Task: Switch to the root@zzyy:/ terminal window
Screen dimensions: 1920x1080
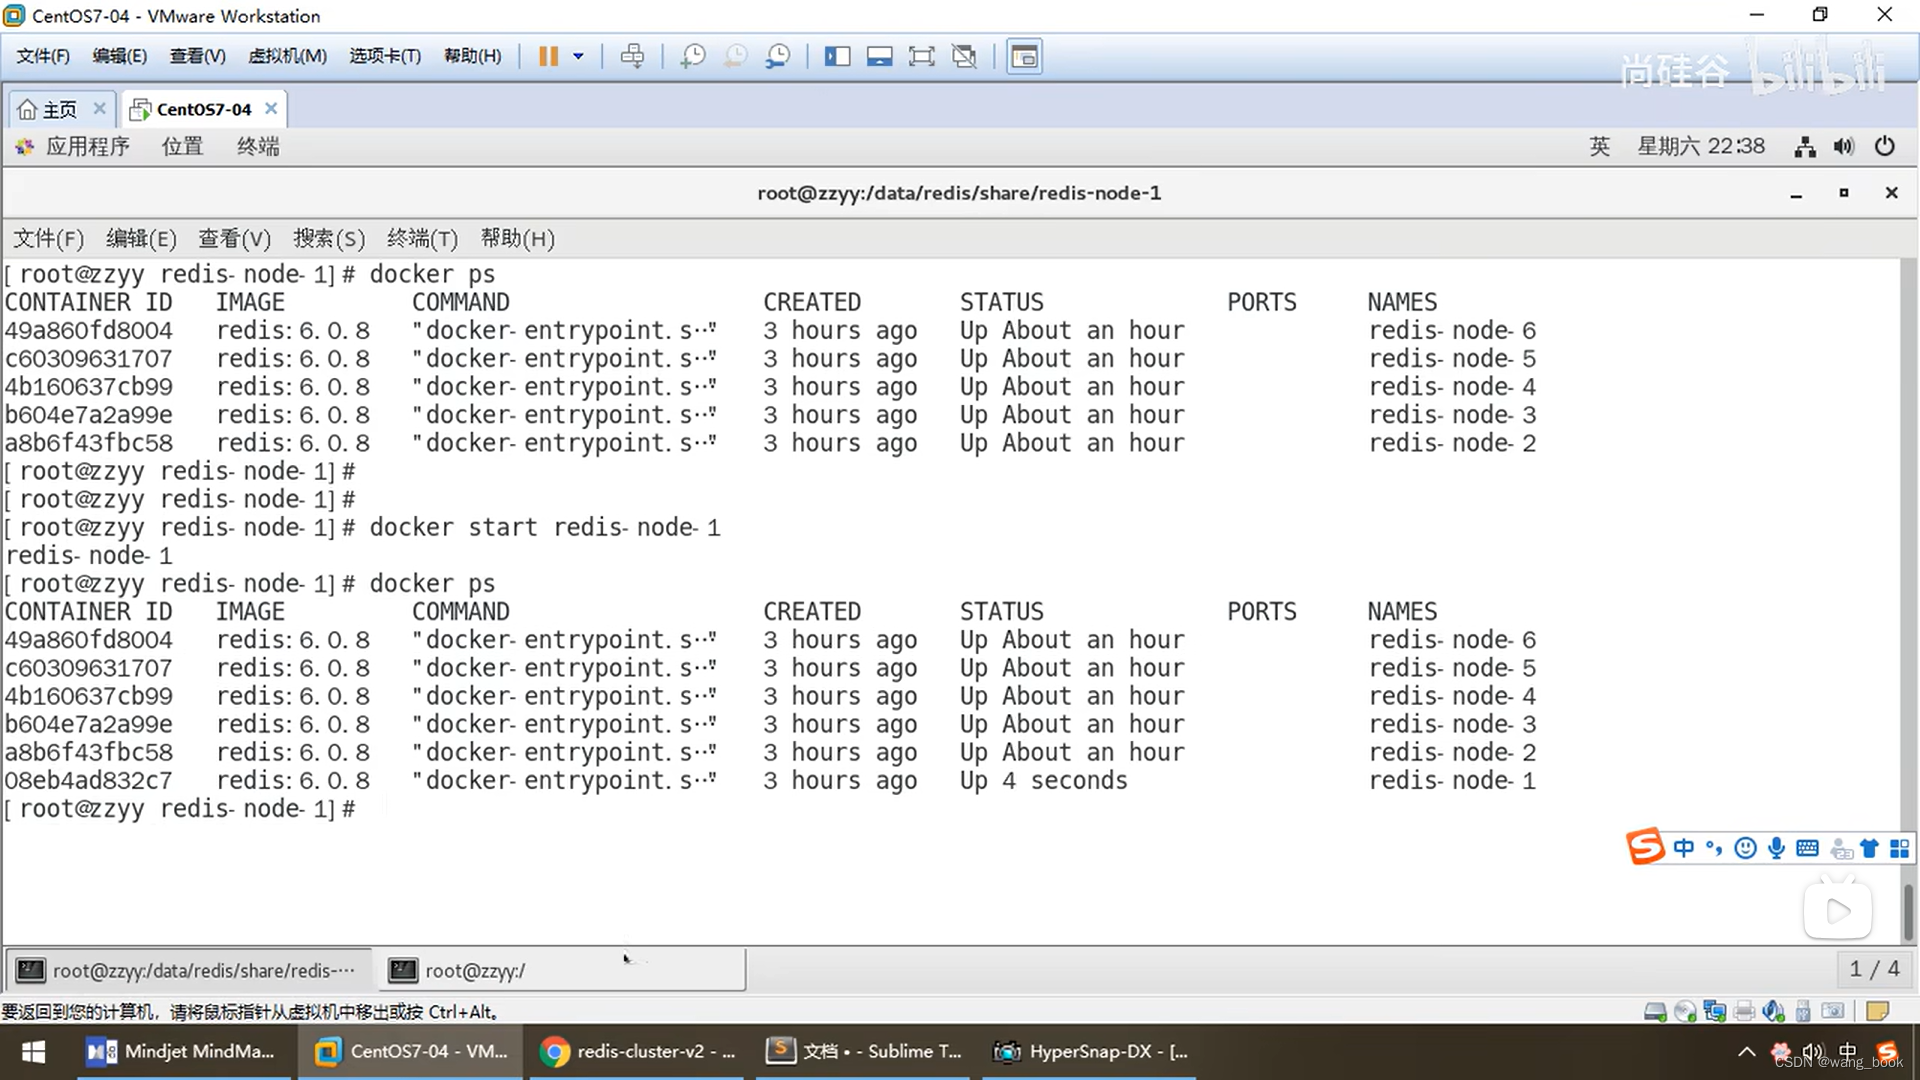Action: tap(475, 970)
